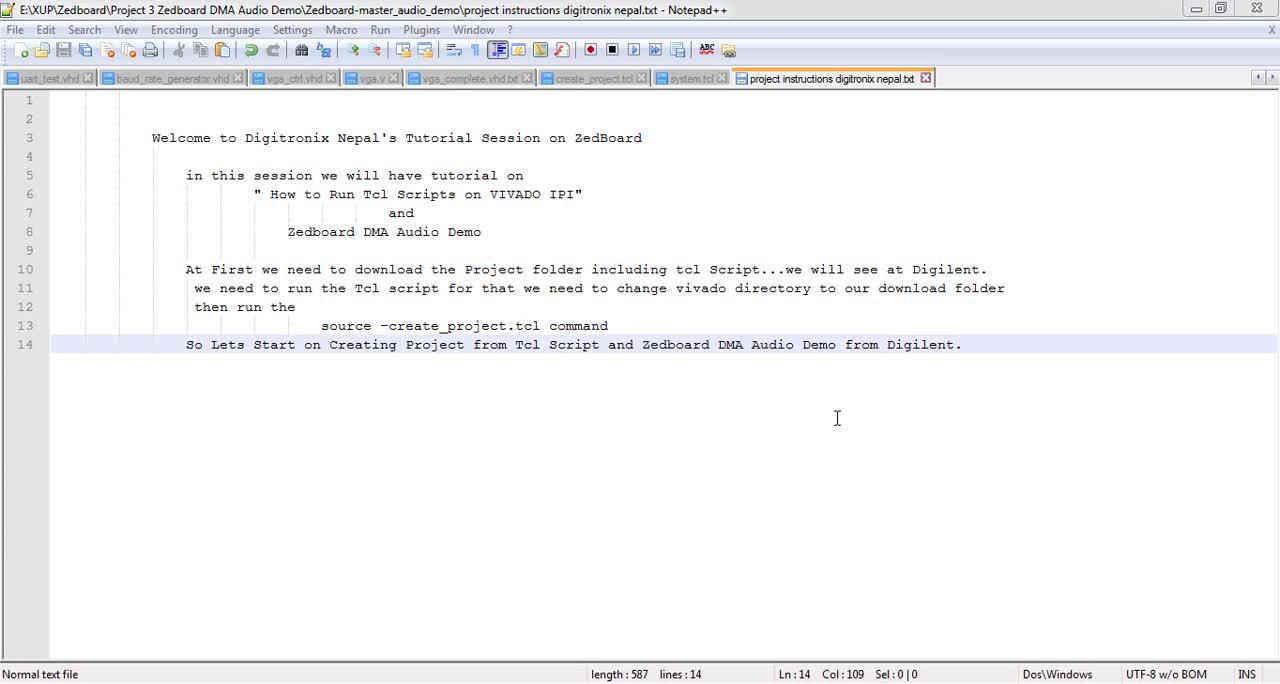Switch to the vga_ctrl.vhd tab
The image size is (1280, 684).
294,78
